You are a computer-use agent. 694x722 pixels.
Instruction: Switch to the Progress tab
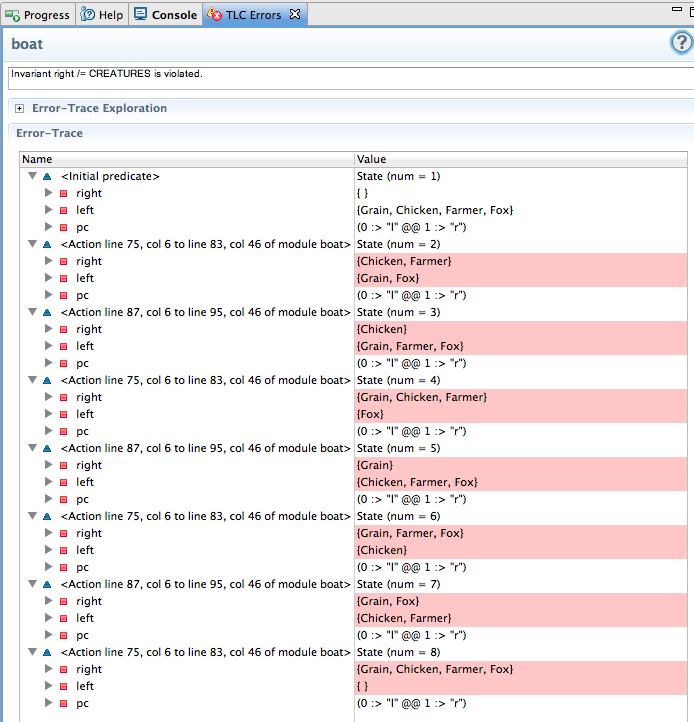(x=37, y=15)
